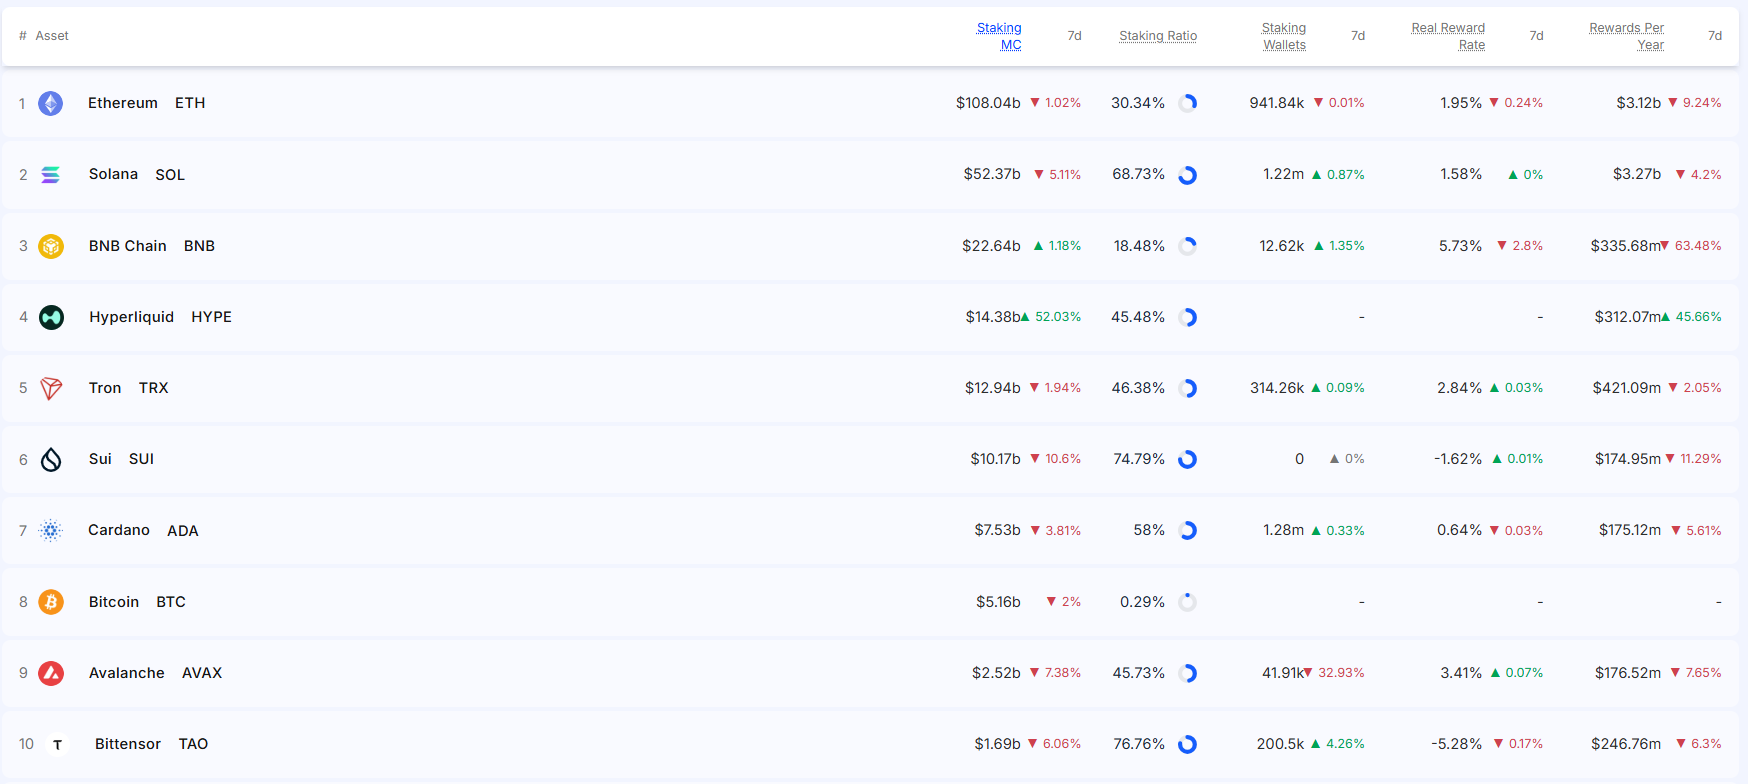Open the Cardano asset name
The height and width of the screenshot is (784, 1748).
pyautogui.click(x=119, y=530)
